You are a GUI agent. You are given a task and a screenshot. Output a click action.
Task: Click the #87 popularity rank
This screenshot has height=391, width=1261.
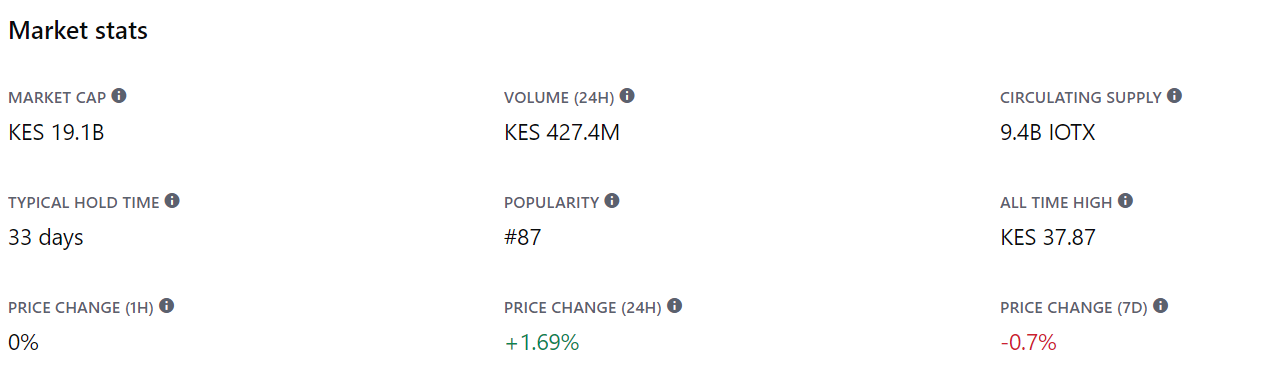[x=523, y=238]
